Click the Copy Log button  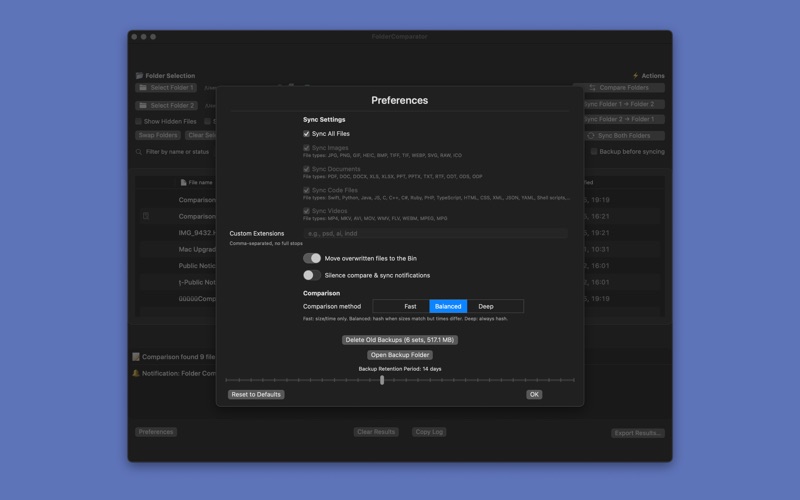click(429, 432)
